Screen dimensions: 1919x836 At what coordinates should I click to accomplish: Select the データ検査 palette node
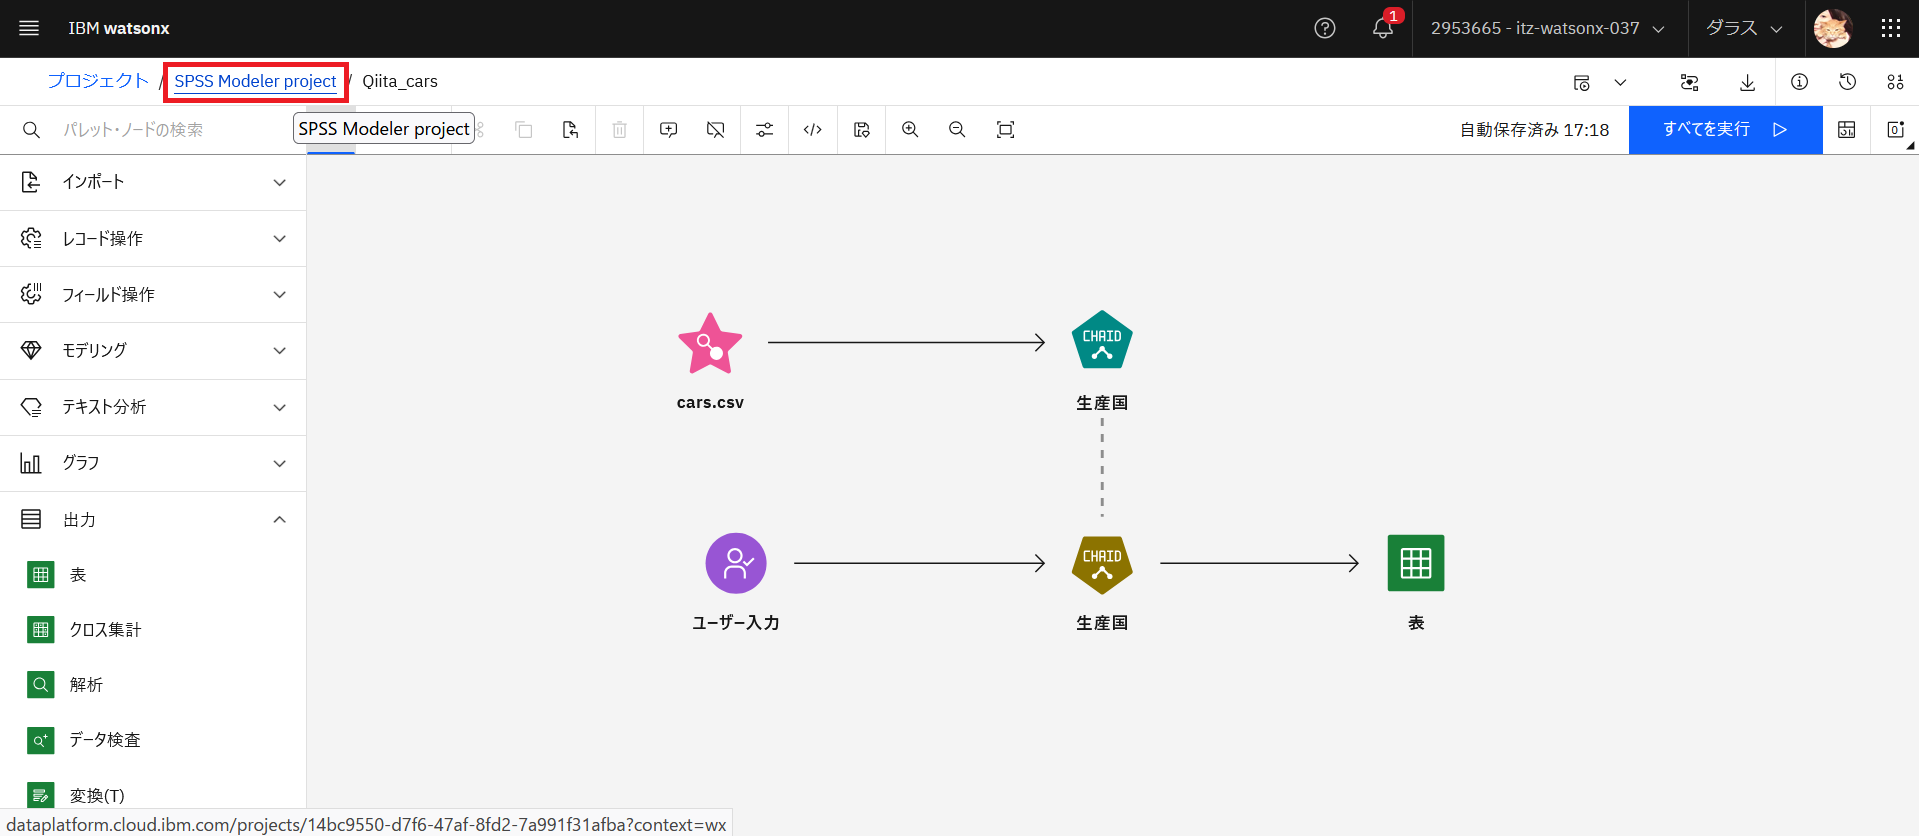coord(153,740)
